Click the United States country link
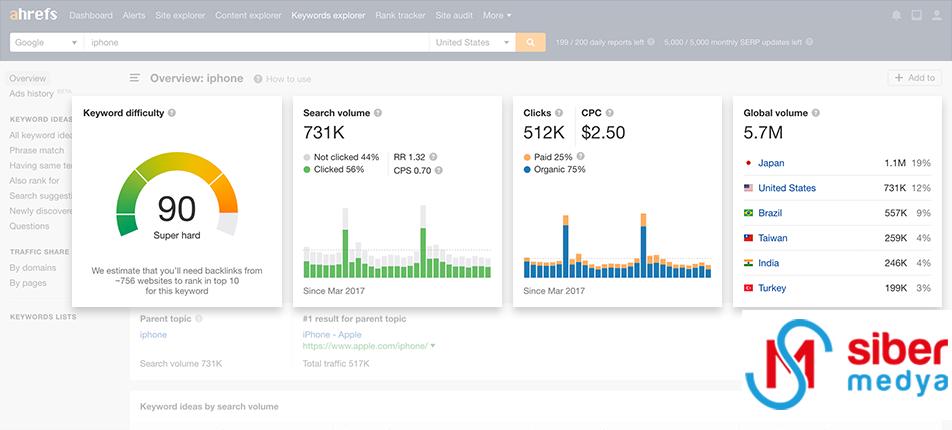The height and width of the screenshot is (430, 952). [x=787, y=188]
